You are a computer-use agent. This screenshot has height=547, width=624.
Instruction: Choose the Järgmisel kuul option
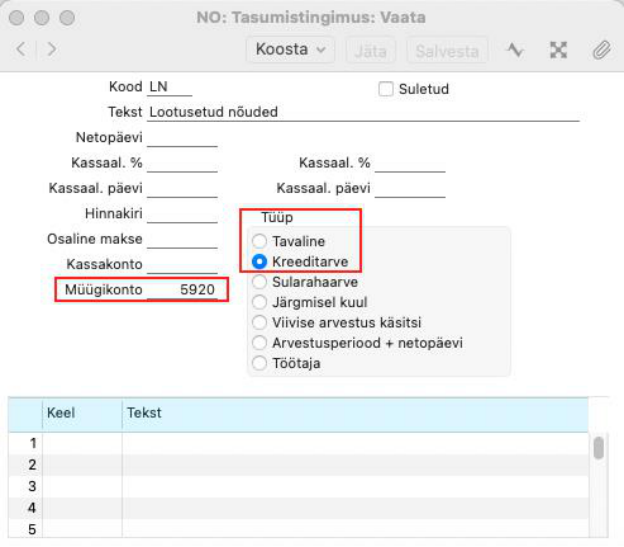click(259, 302)
